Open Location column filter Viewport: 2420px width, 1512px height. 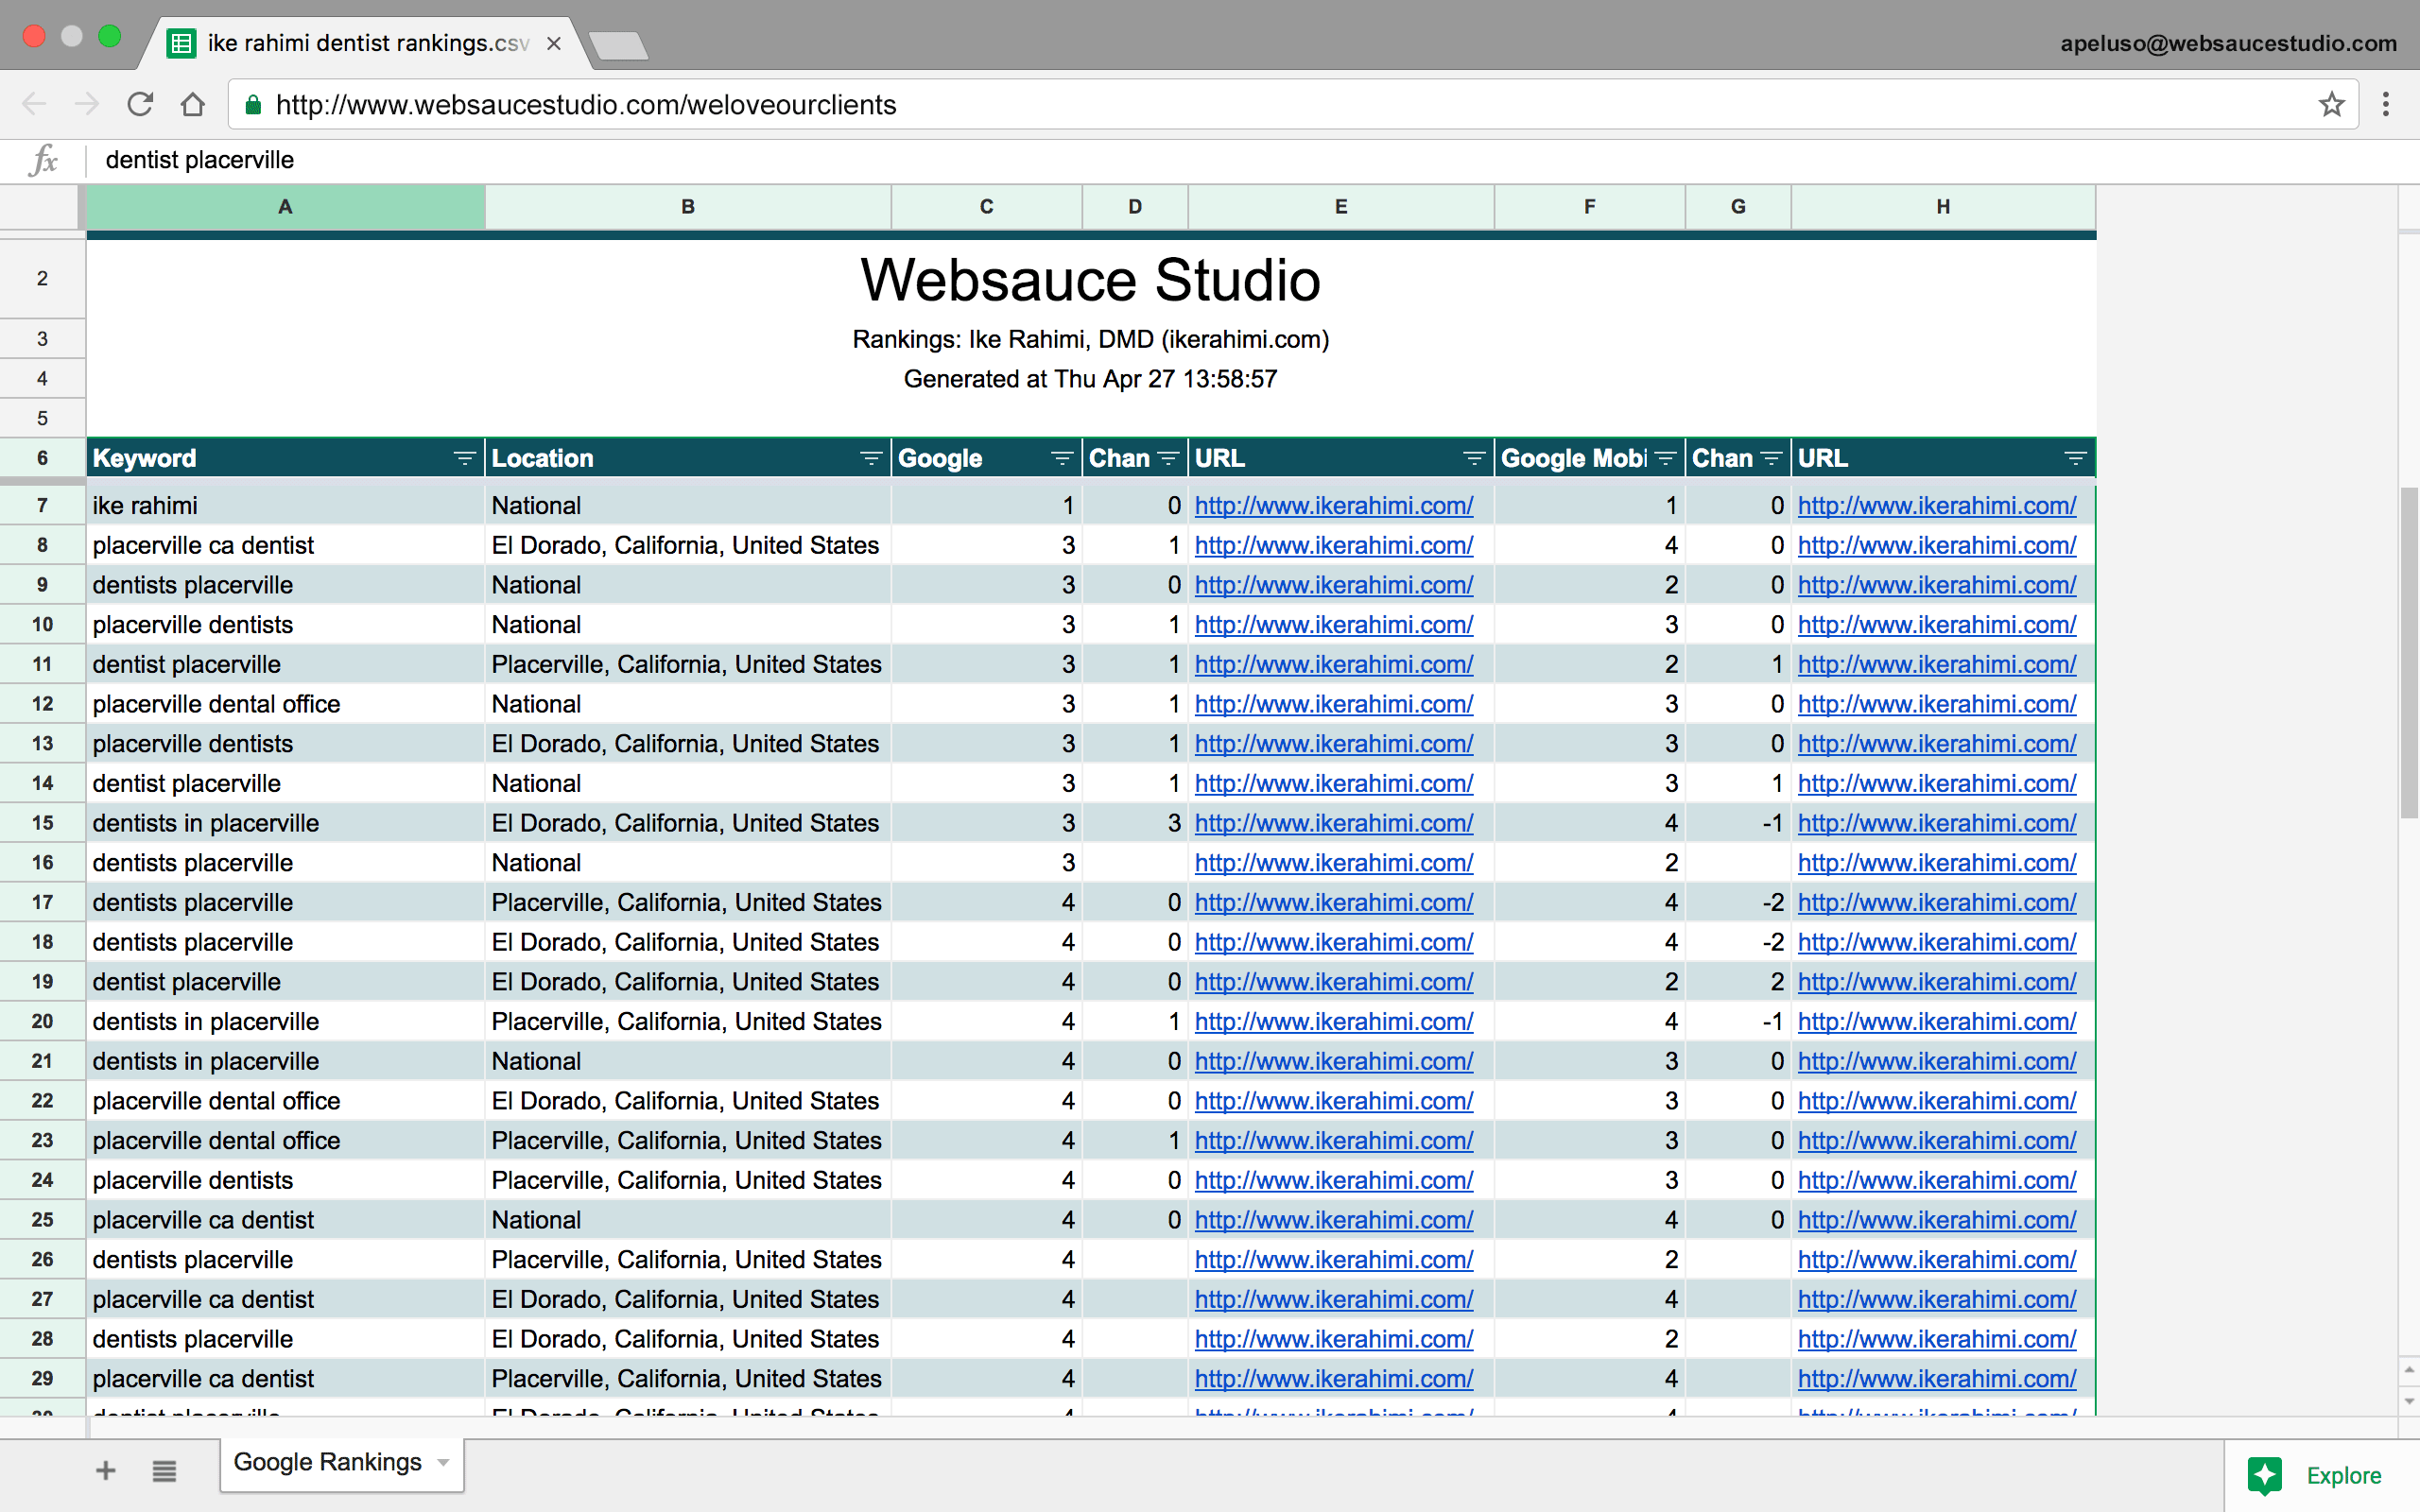point(871,458)
